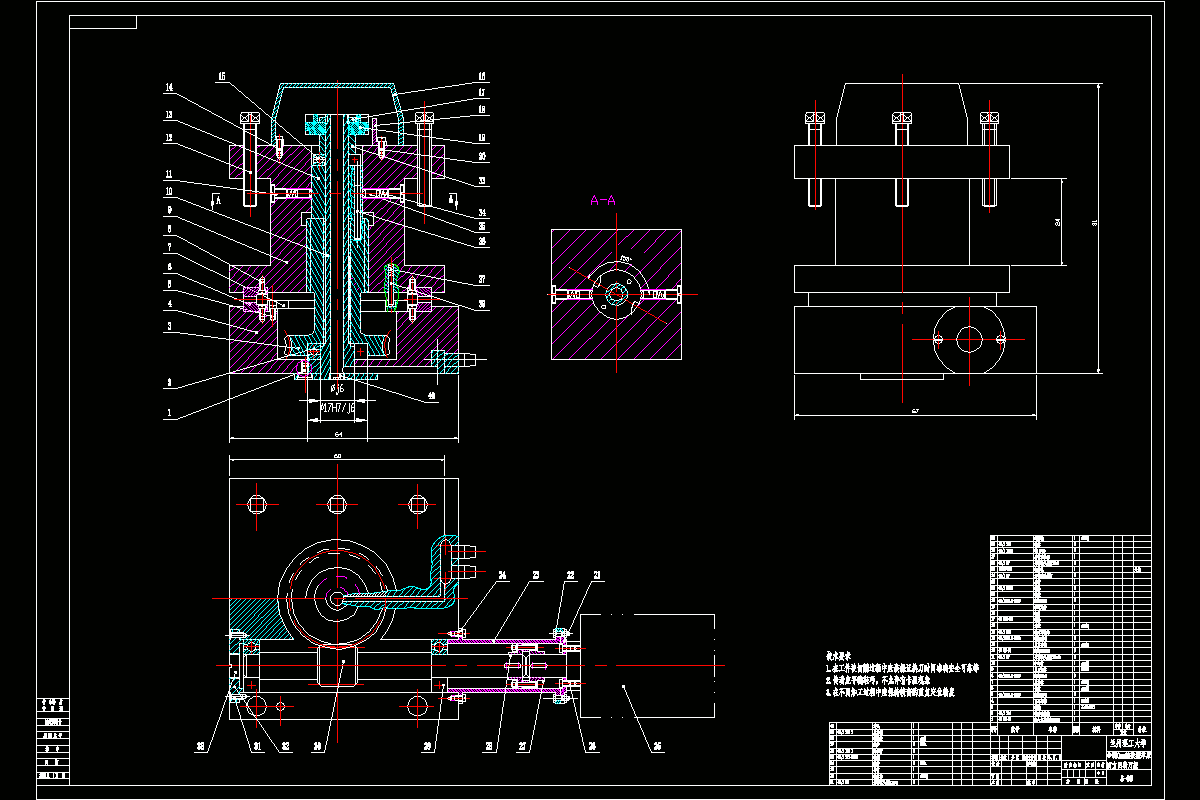Screen dimensions: 1200x800
Task: Click part balloon number 16
Action: pyautogui.click(x=481, y=76)
